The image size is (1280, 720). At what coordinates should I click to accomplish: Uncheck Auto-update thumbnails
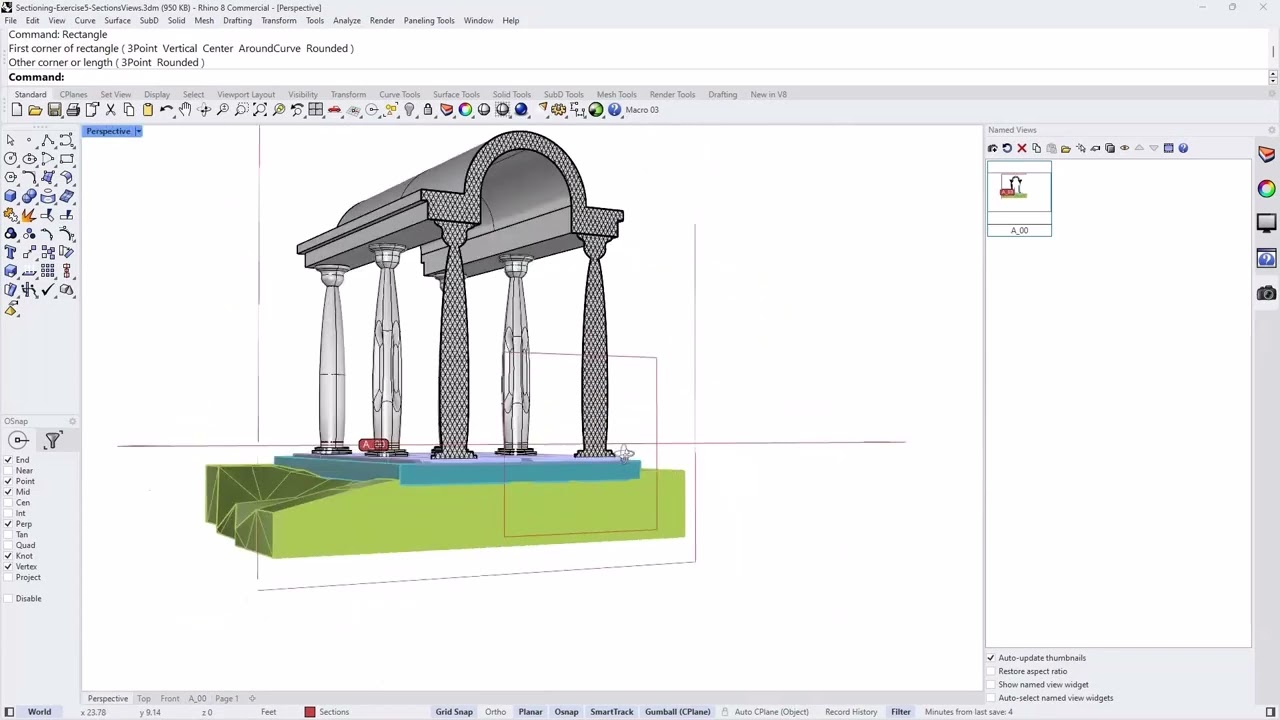click(x=992, y=658)
